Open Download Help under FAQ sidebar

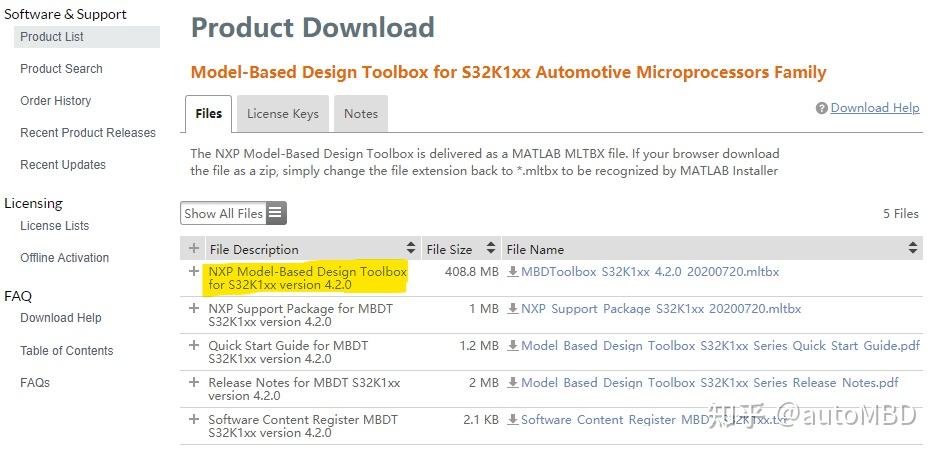pyautogui.click(x=61, y=318)
